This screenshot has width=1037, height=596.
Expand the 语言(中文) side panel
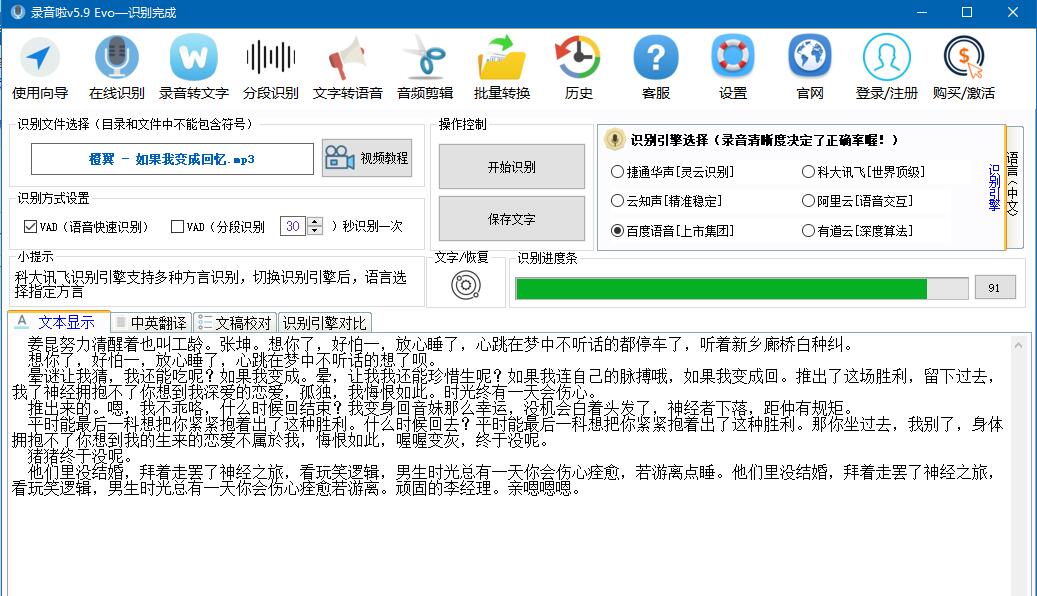click(x=1013, y=187)
